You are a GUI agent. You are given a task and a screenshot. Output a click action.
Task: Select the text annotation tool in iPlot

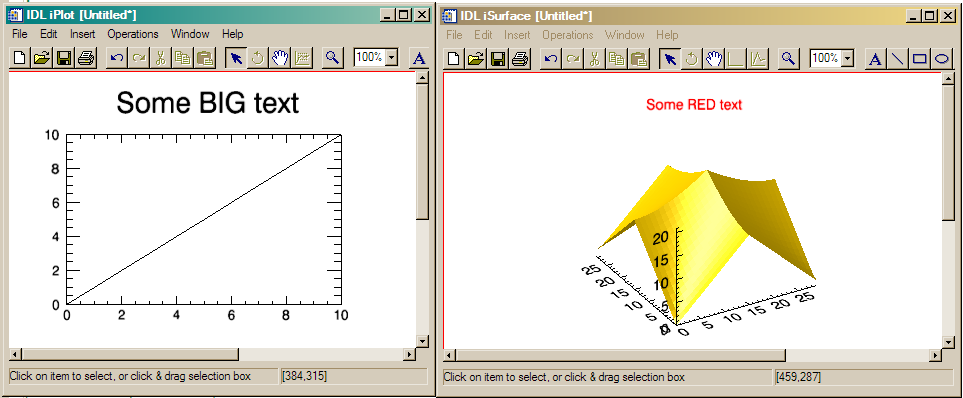[x=419, y=58]
